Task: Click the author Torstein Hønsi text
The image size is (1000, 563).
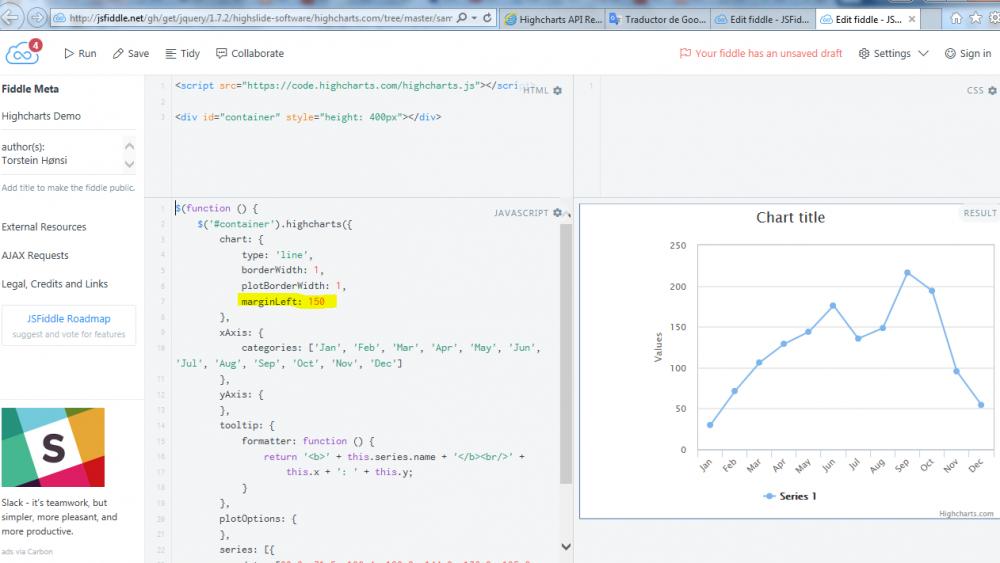Action: point(34,161)
